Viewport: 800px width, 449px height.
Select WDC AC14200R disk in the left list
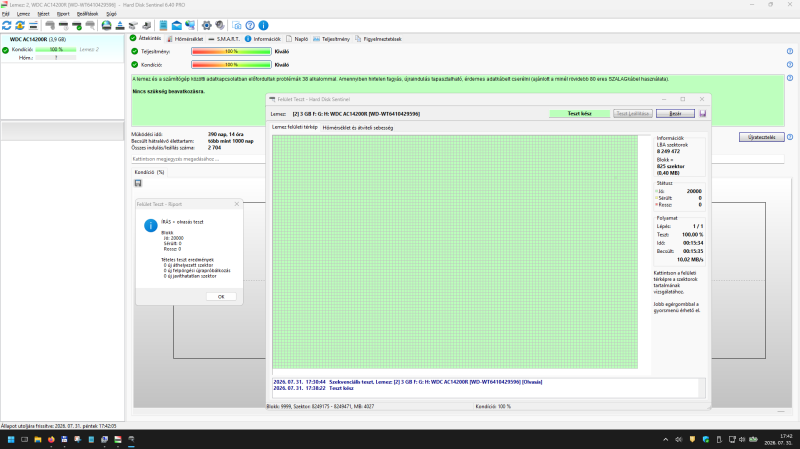tap(62, 48)
